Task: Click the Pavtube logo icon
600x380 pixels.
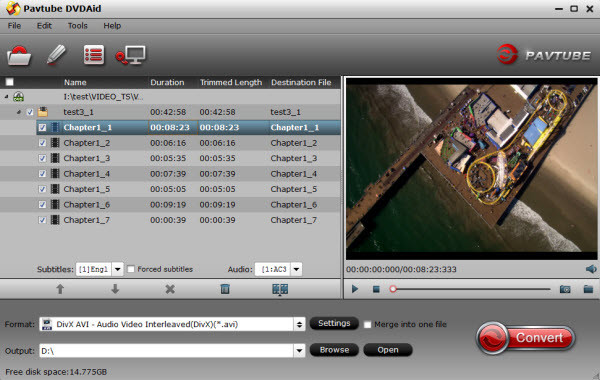Action: pyautogui.click(x=507, y=54)
